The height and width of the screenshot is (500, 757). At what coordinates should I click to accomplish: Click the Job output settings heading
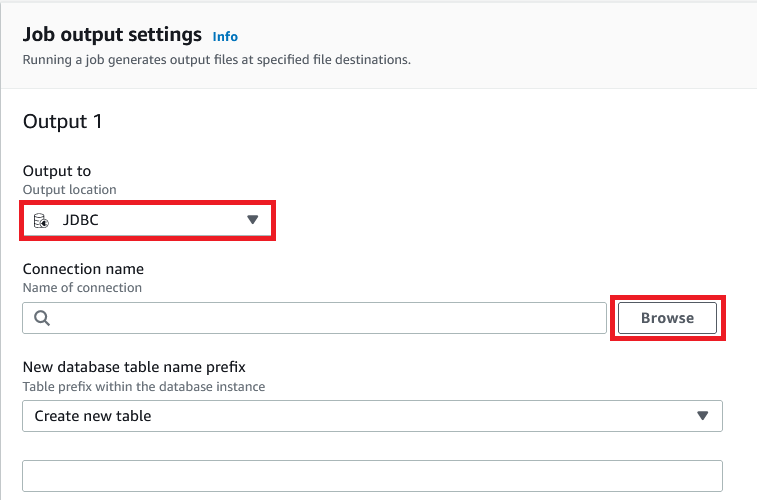(x=112, y=35)
